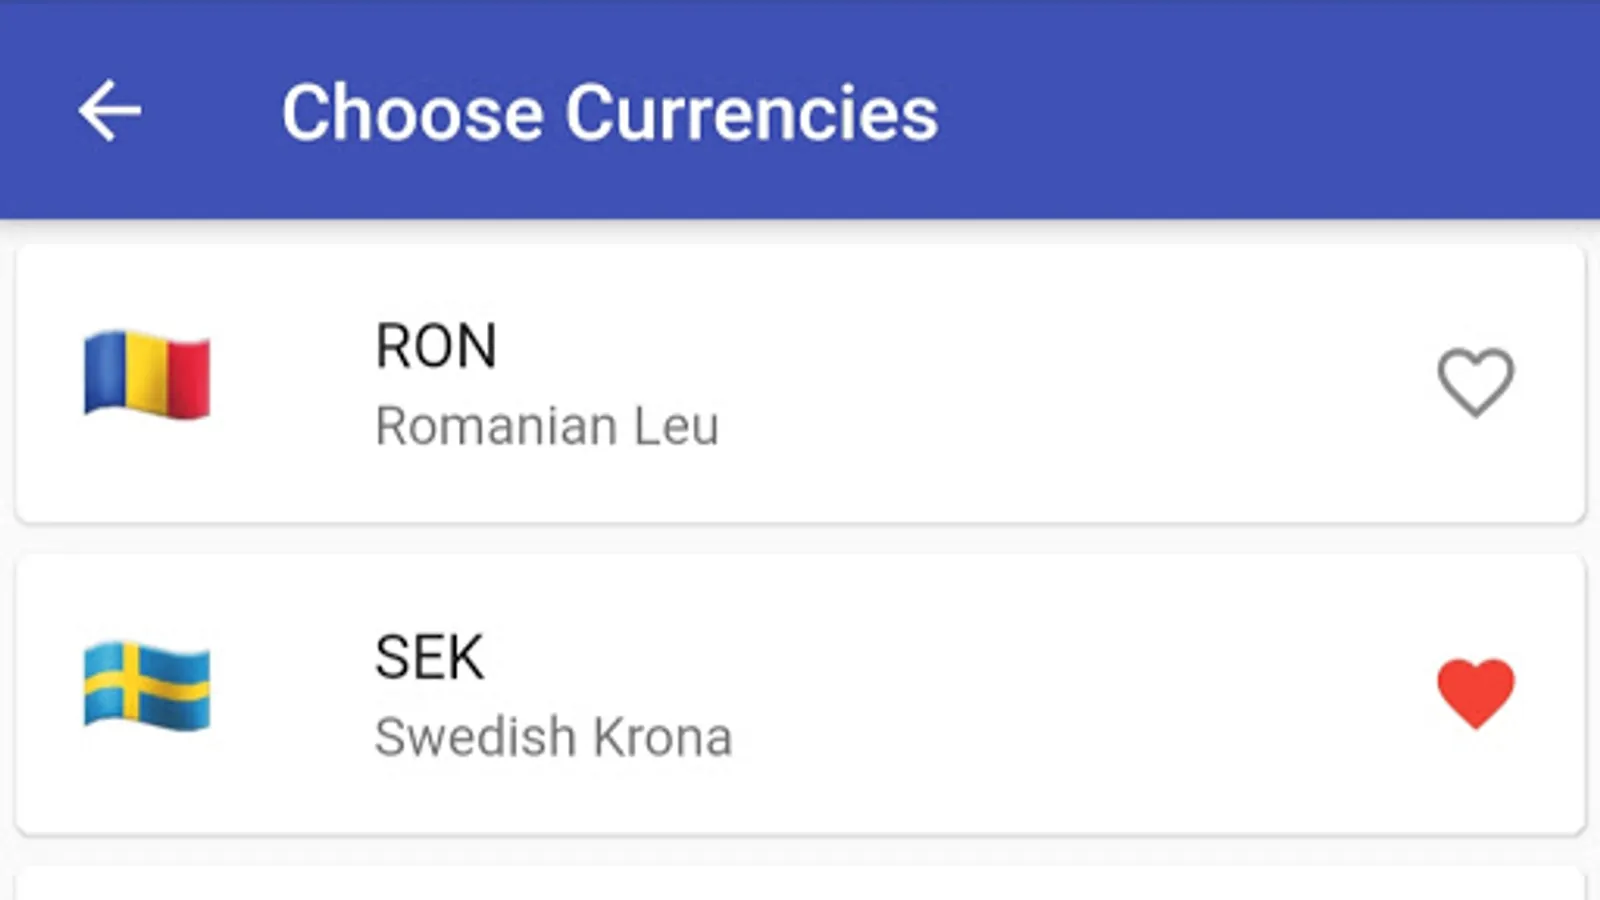The image size is (1600, 900).
Task: Click the word "Romanian" in the RON row
Action: pos(496,426)
